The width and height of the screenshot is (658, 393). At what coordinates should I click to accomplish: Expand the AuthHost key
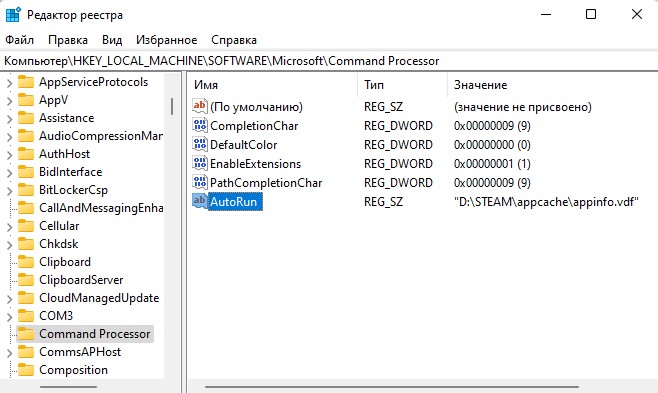point(9,155)
